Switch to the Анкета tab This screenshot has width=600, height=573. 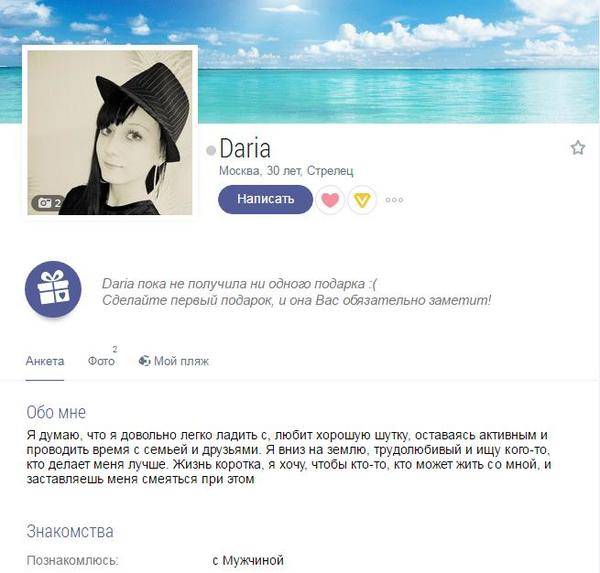pyautogui.click(x=45, y=361)
